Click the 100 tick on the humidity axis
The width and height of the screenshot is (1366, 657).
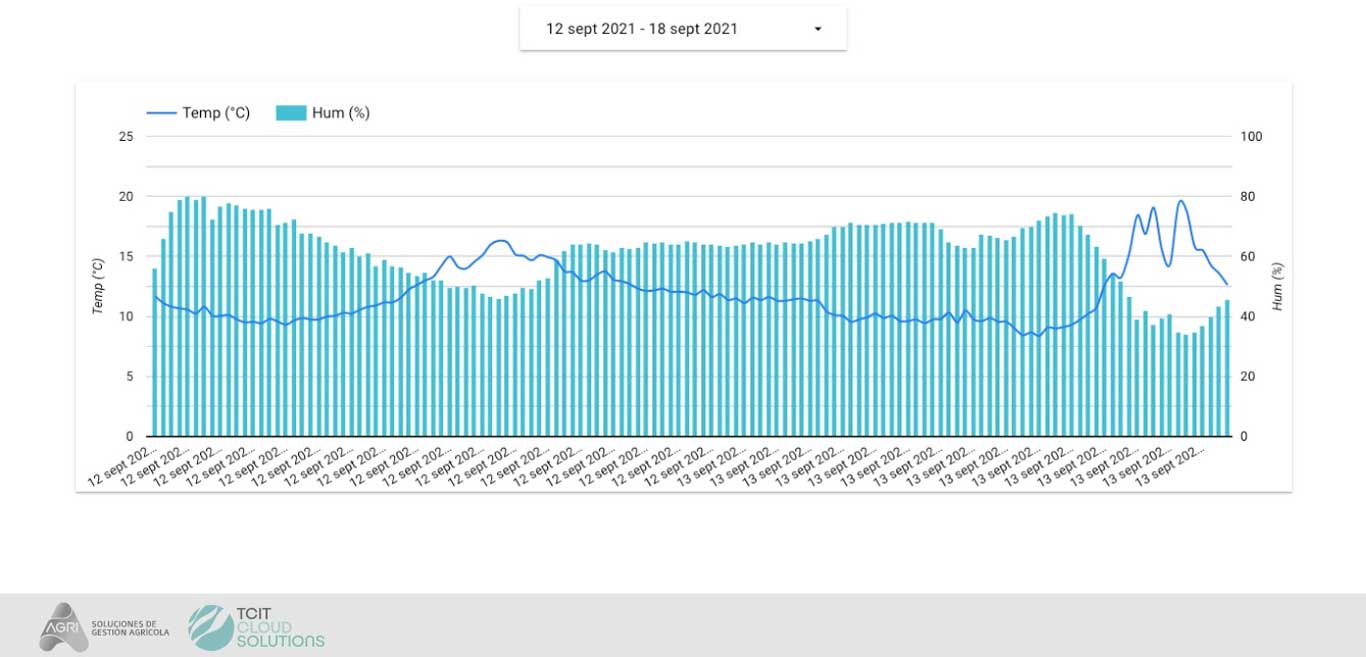pyautogui.click(x=1251, y=137)
